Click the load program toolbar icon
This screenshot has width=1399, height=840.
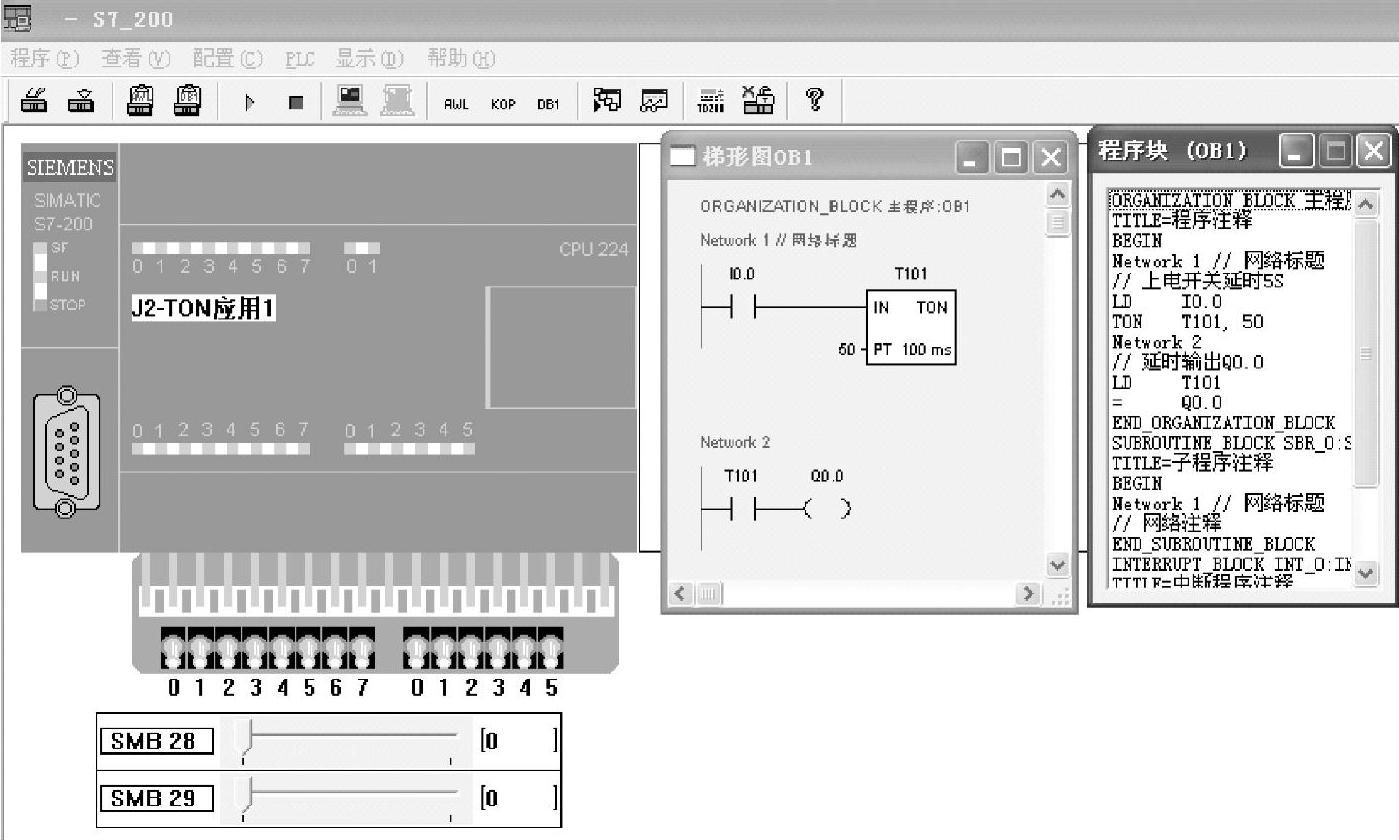coord(35,102)
